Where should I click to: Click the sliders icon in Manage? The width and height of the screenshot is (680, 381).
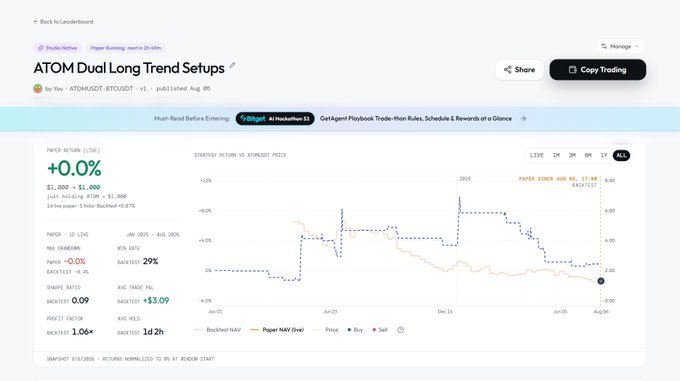click(x=604, y=46)
